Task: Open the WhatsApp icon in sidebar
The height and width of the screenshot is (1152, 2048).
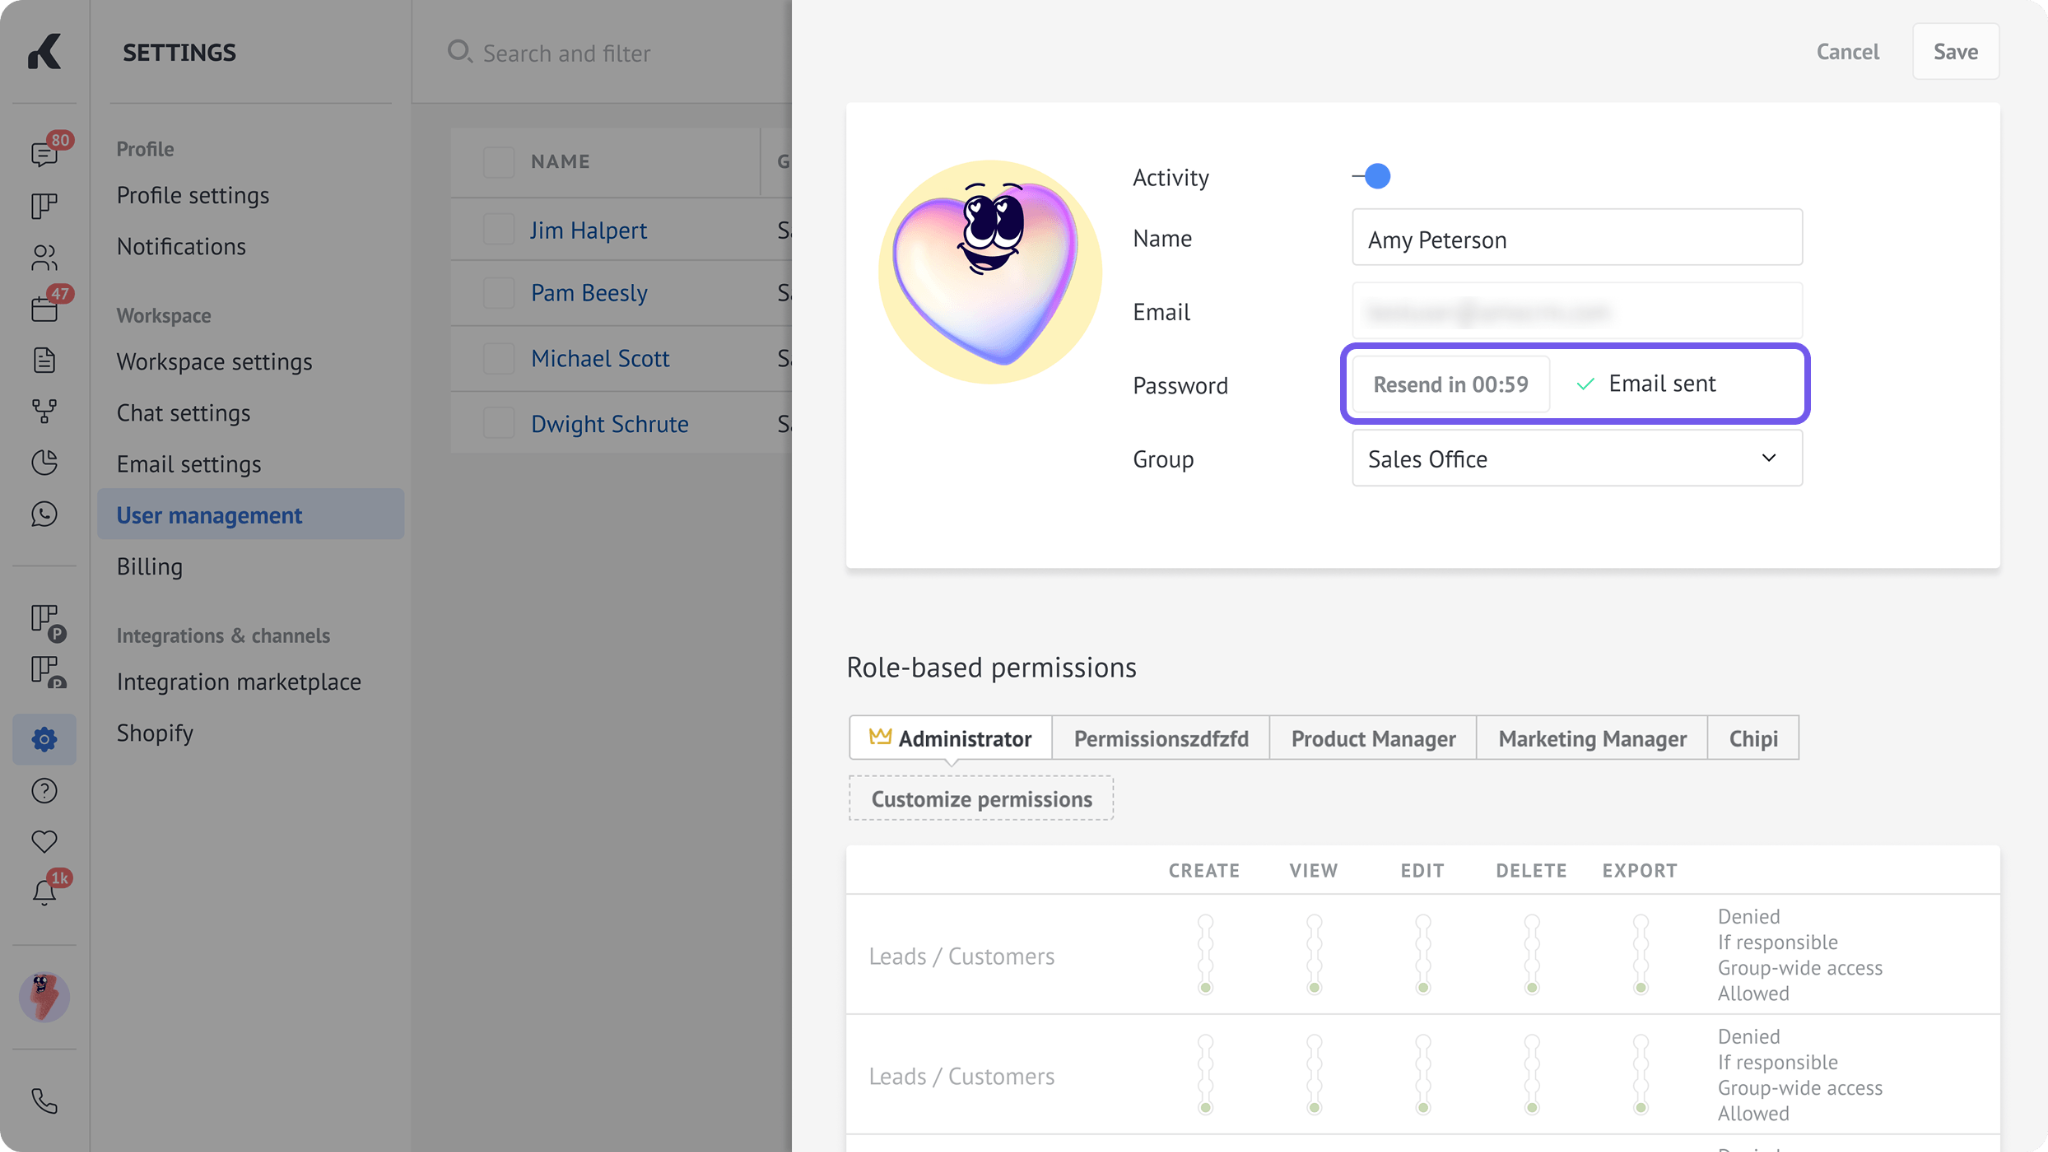Action: coord(44,514)
